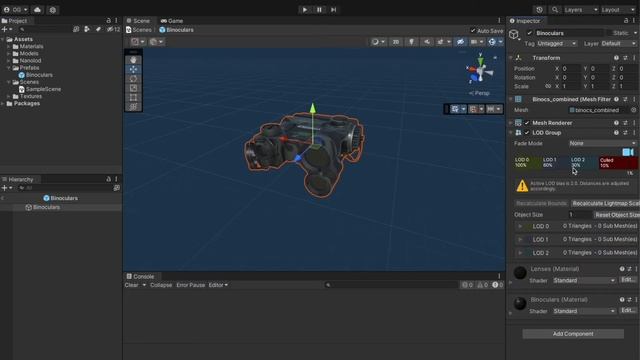640x360 pixels.
Task: Click Recalculate Lightmap Scale button
Action: tap(605, 203)
